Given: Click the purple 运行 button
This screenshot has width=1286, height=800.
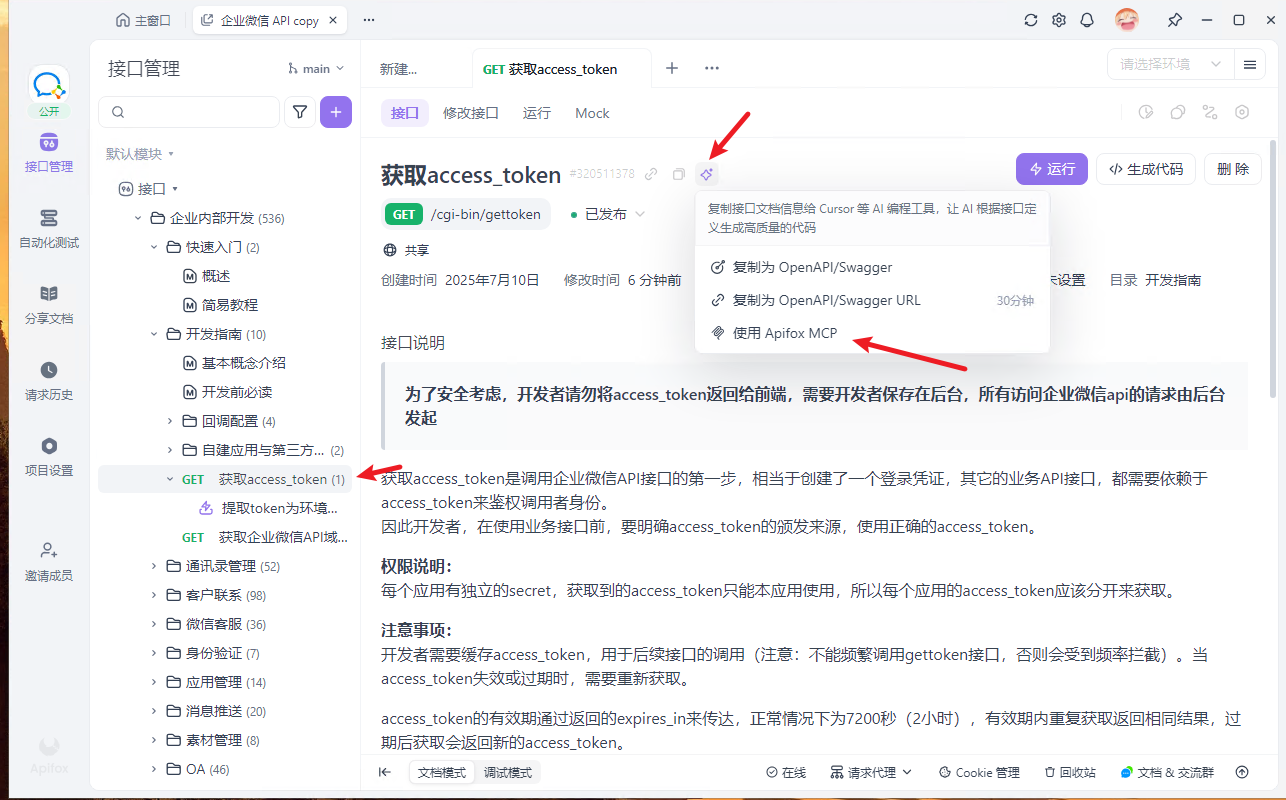Looking at the screenshot, I should pos(1051,169).
